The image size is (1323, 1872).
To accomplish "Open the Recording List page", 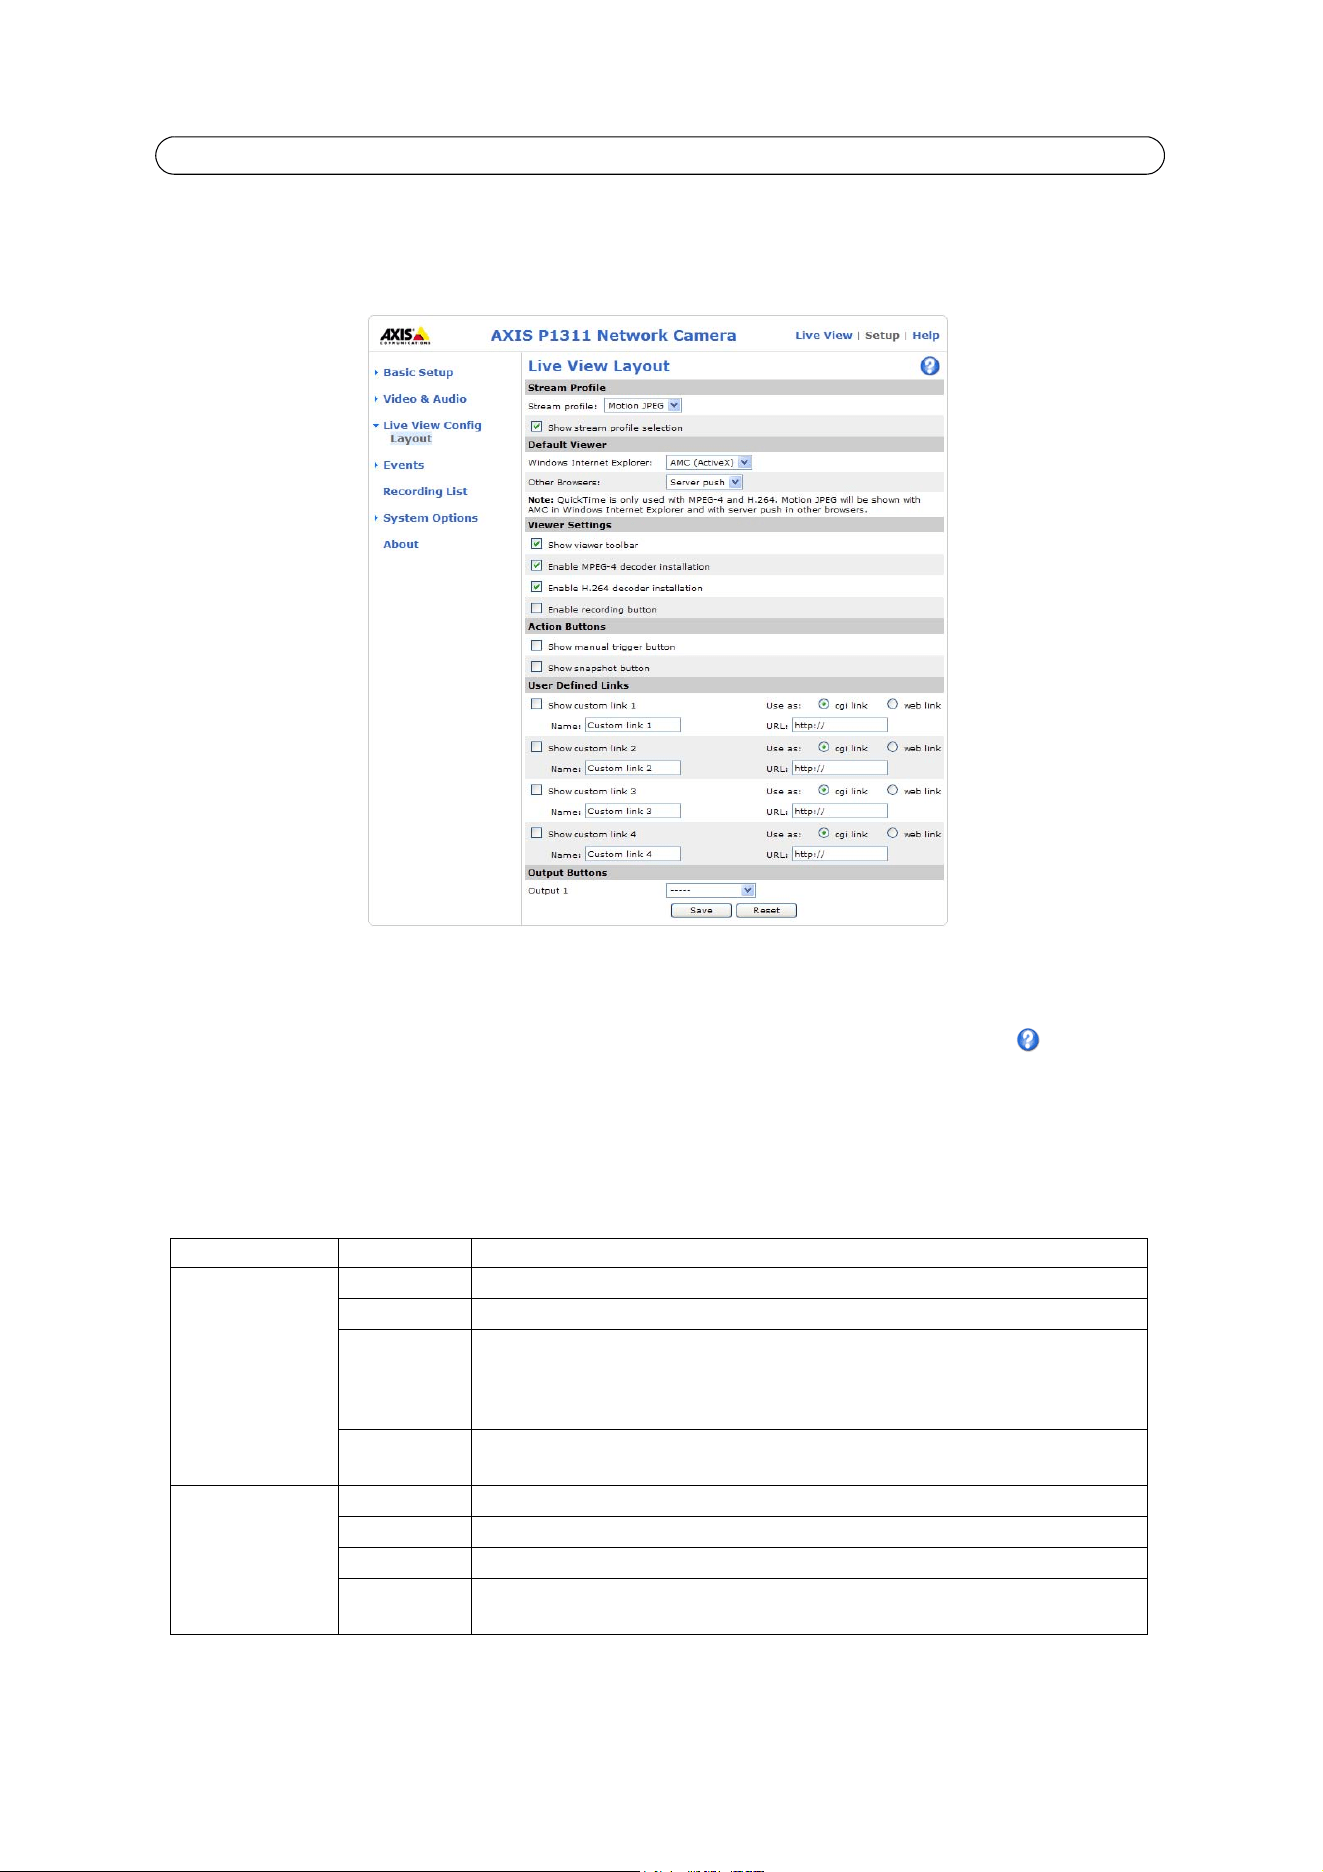I will click(x=425, y=491).
